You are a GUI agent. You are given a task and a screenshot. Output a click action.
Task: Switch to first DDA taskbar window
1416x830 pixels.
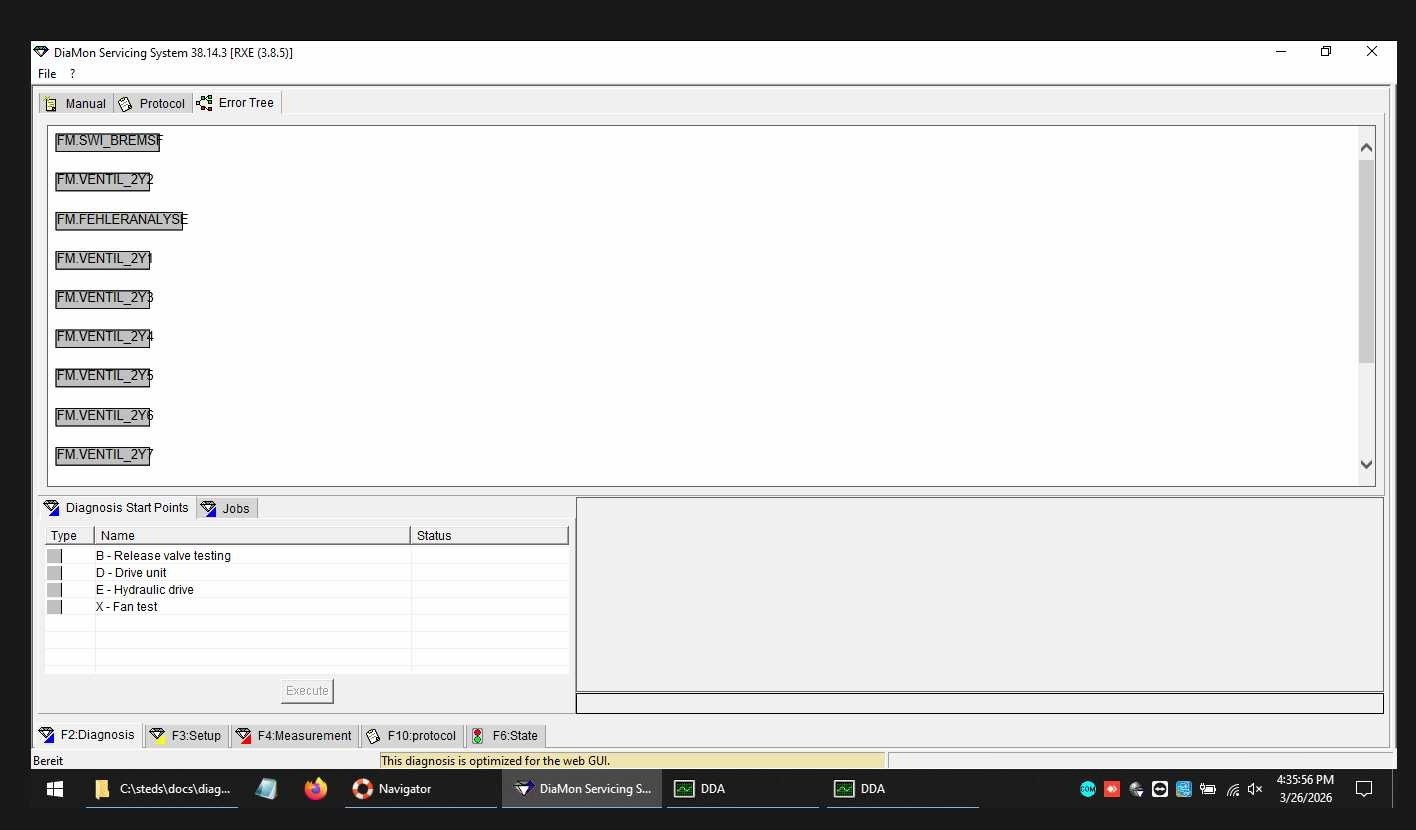pyautogui.click(x=743, y=789)
